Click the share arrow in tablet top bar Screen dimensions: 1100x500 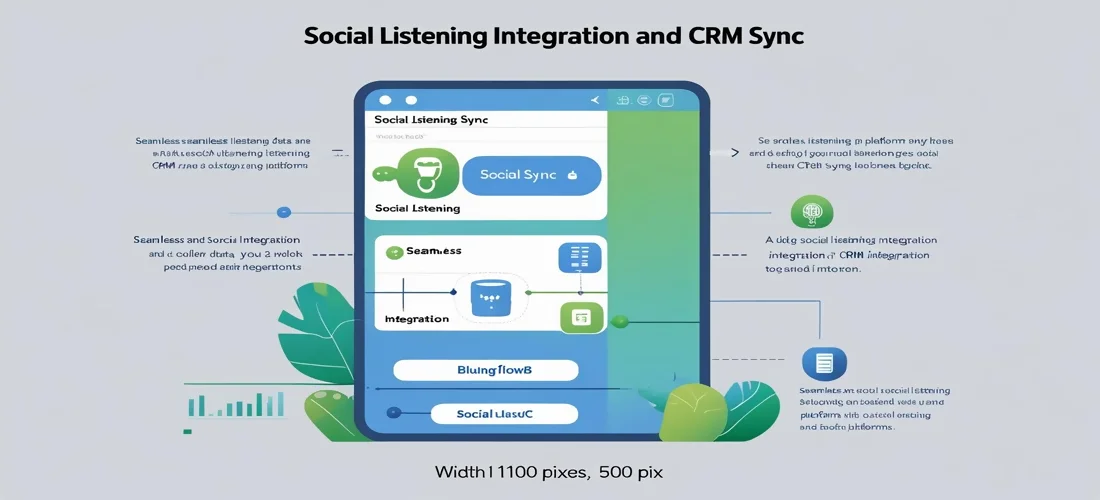pyautogui.click(x=595, y=100)
